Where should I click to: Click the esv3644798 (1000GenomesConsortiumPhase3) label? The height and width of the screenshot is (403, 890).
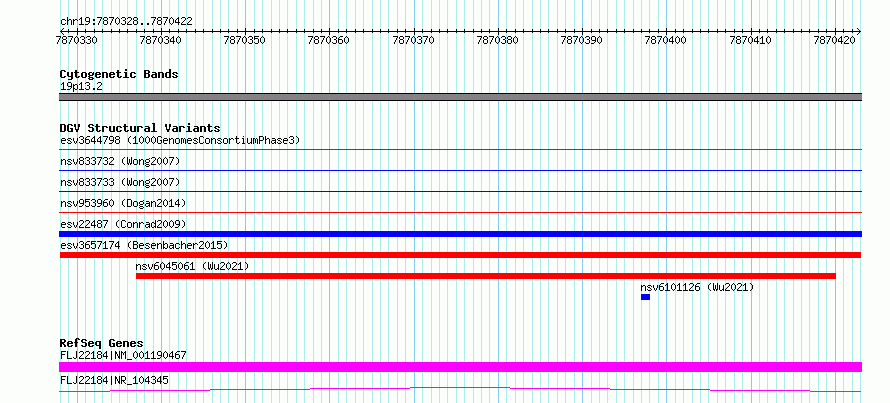180,140
